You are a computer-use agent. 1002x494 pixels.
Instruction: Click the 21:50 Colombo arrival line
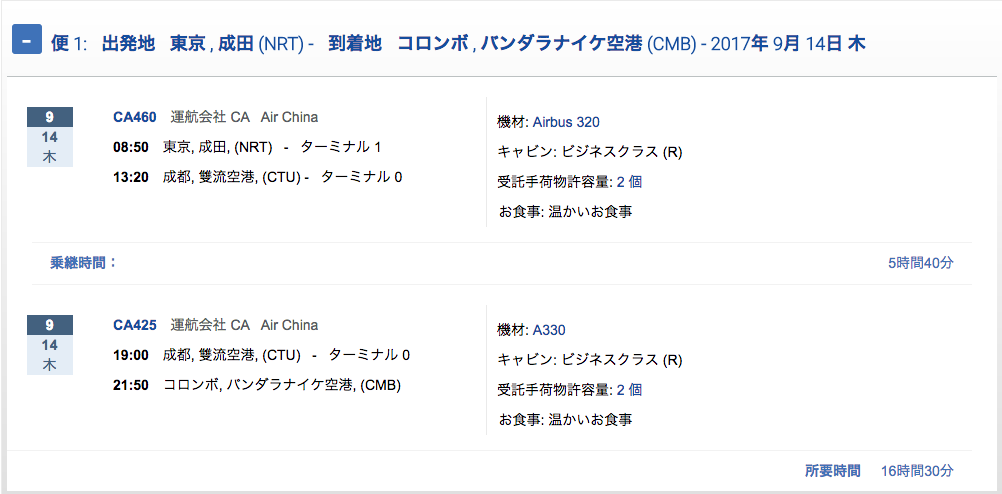click(257, 385)
